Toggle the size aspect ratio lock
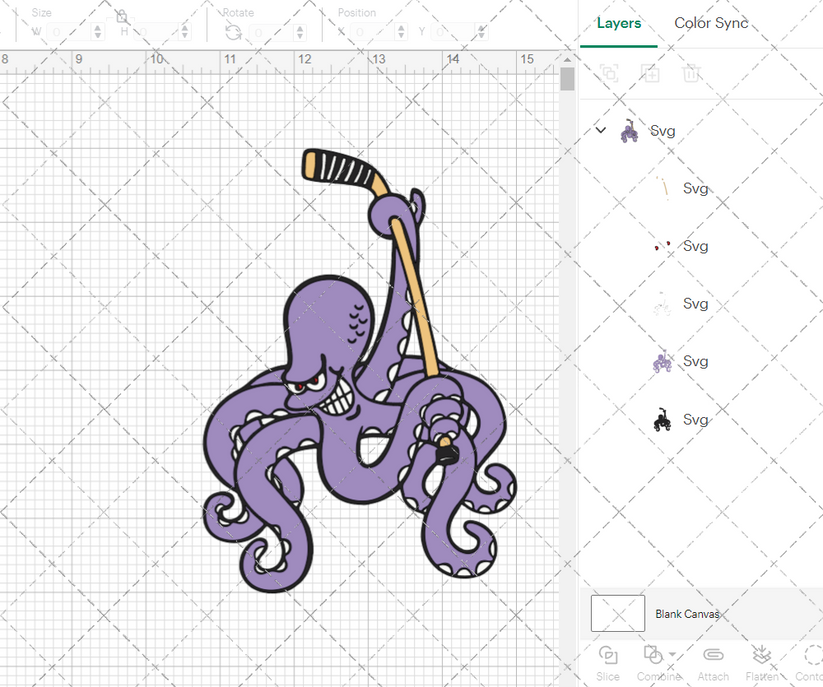823x687 pixels. pyautogui.click(x=121, y=17)
